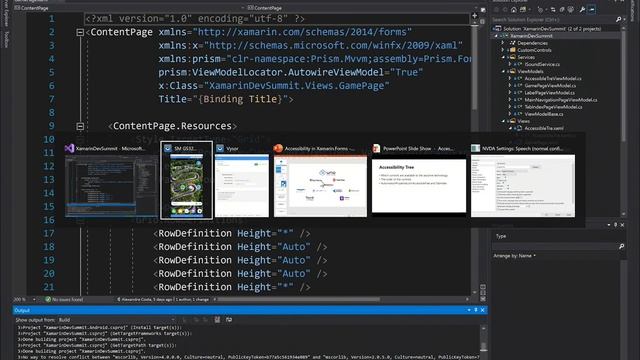Select MainNavigationPageViewModel.cs file
This screenshot has width=640, height=360.
561,100
